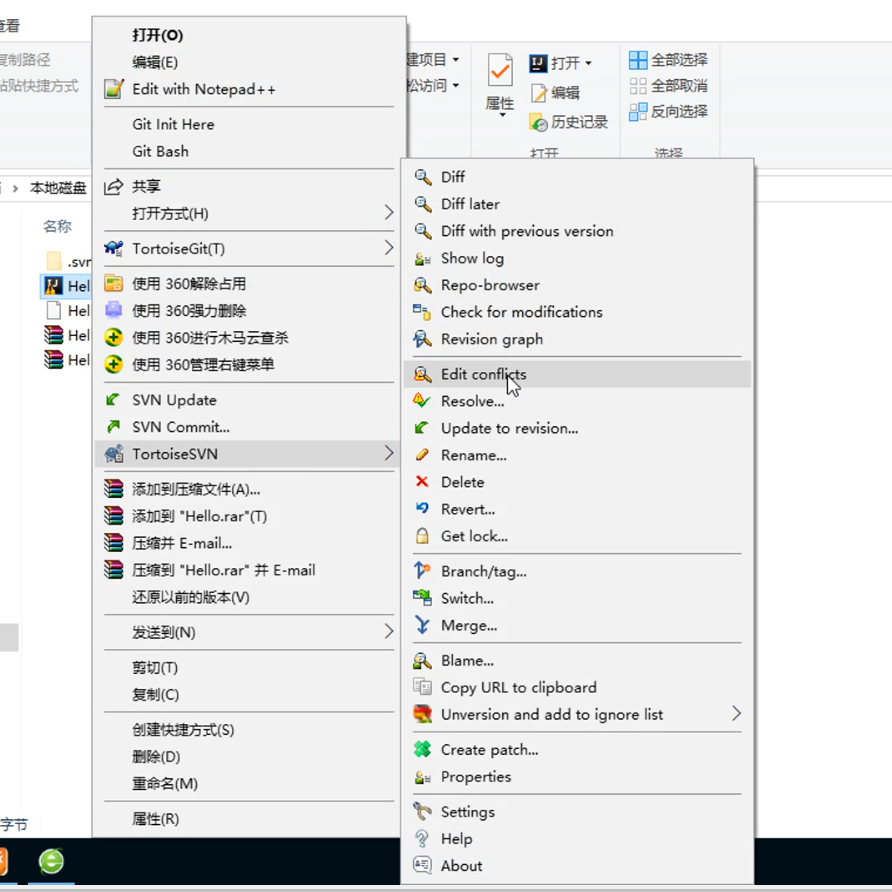This screenshot has width=892, height=892.
Task: Click the green browser icon on taskbar
Action: click(x=51, y=861)
